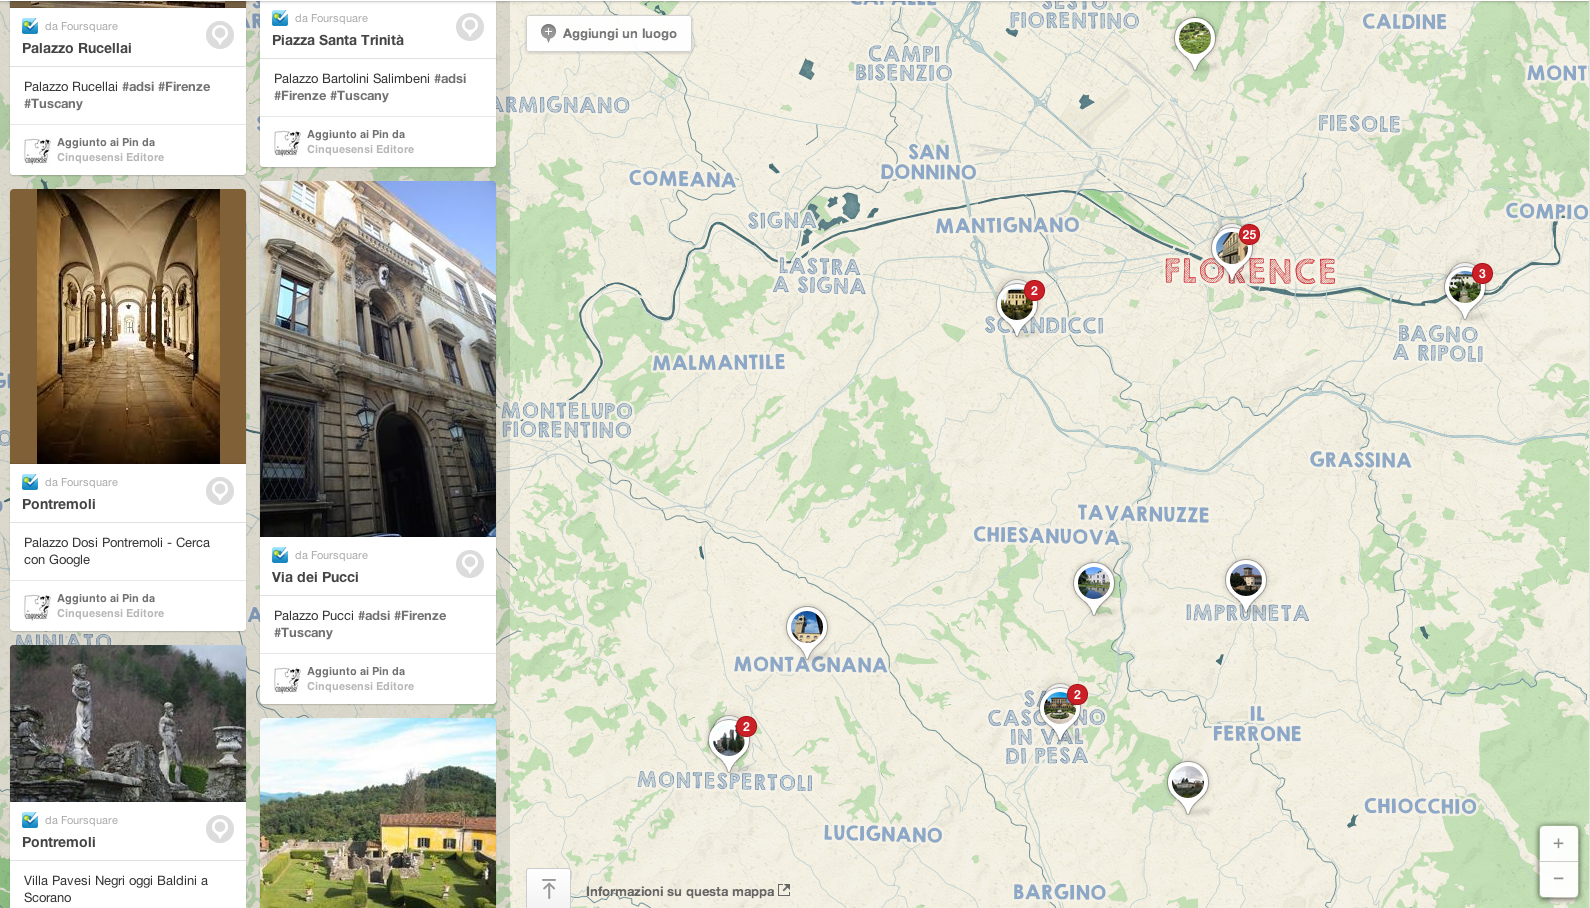This screenshot has height=908, width=1590.
Task: Toggle location marker on Via dei Pucci card
Action: (x=470, y=565)
